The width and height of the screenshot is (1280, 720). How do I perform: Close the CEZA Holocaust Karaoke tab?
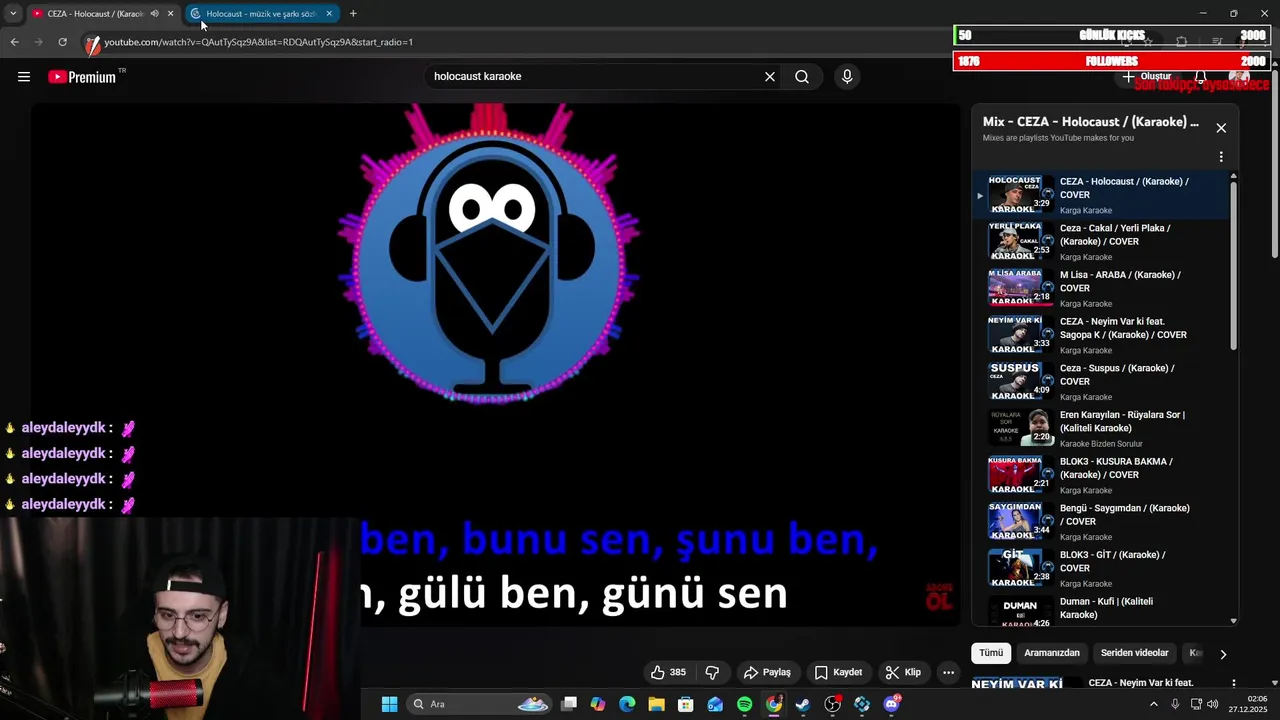point(170,14)
